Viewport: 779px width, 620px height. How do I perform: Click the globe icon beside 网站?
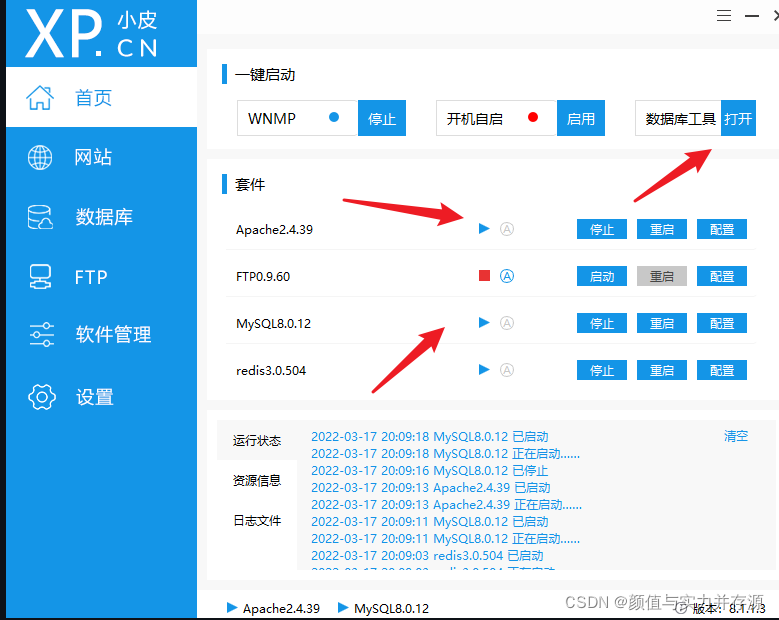[40, 157]
